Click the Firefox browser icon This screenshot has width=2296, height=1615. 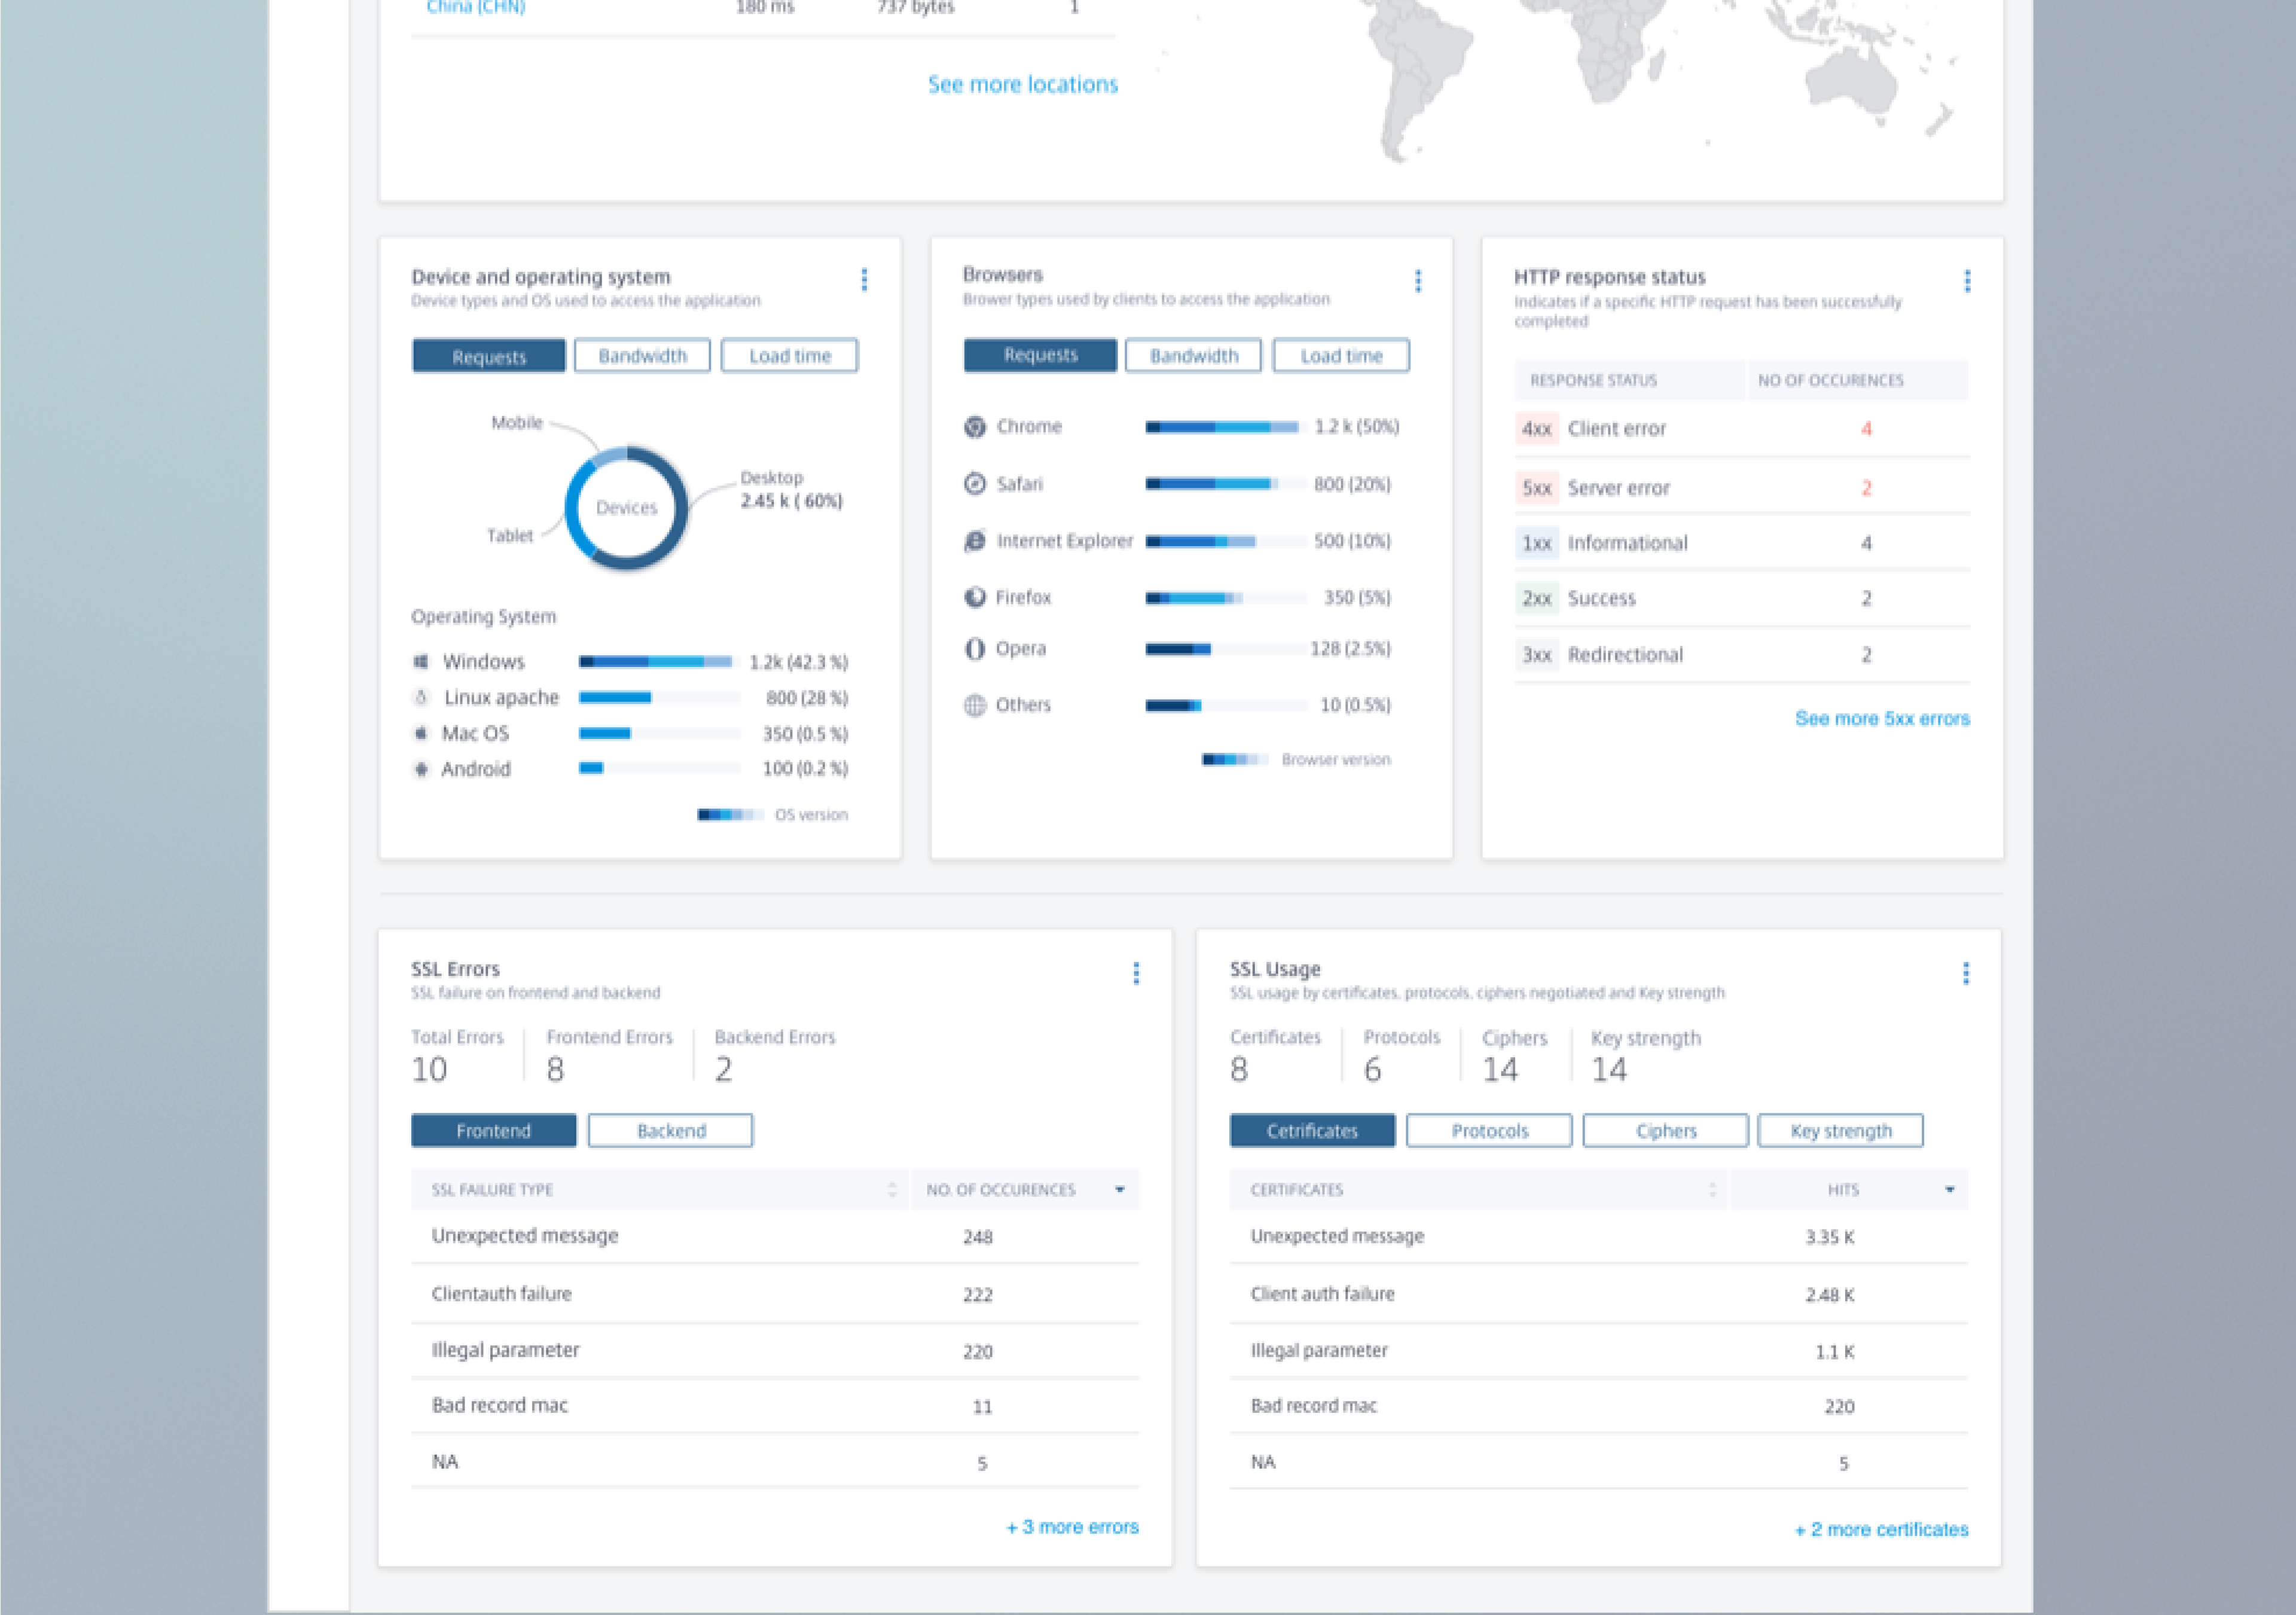click(975, 597)
